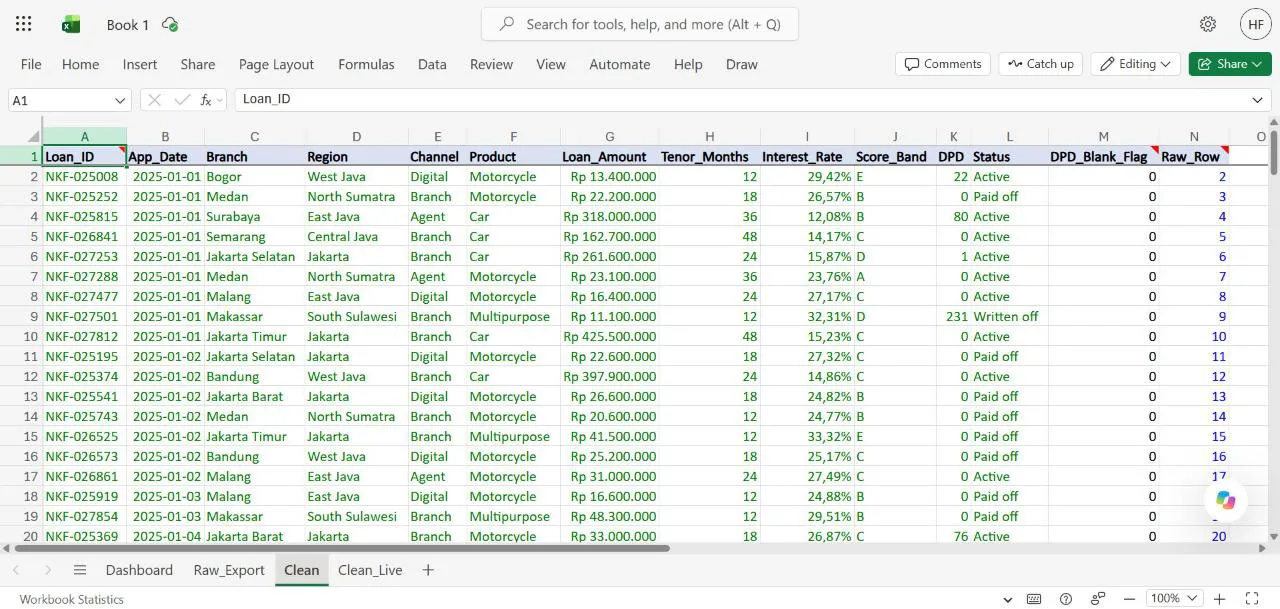Click Workbook Statistics in status bar

(x=72, y=599)
